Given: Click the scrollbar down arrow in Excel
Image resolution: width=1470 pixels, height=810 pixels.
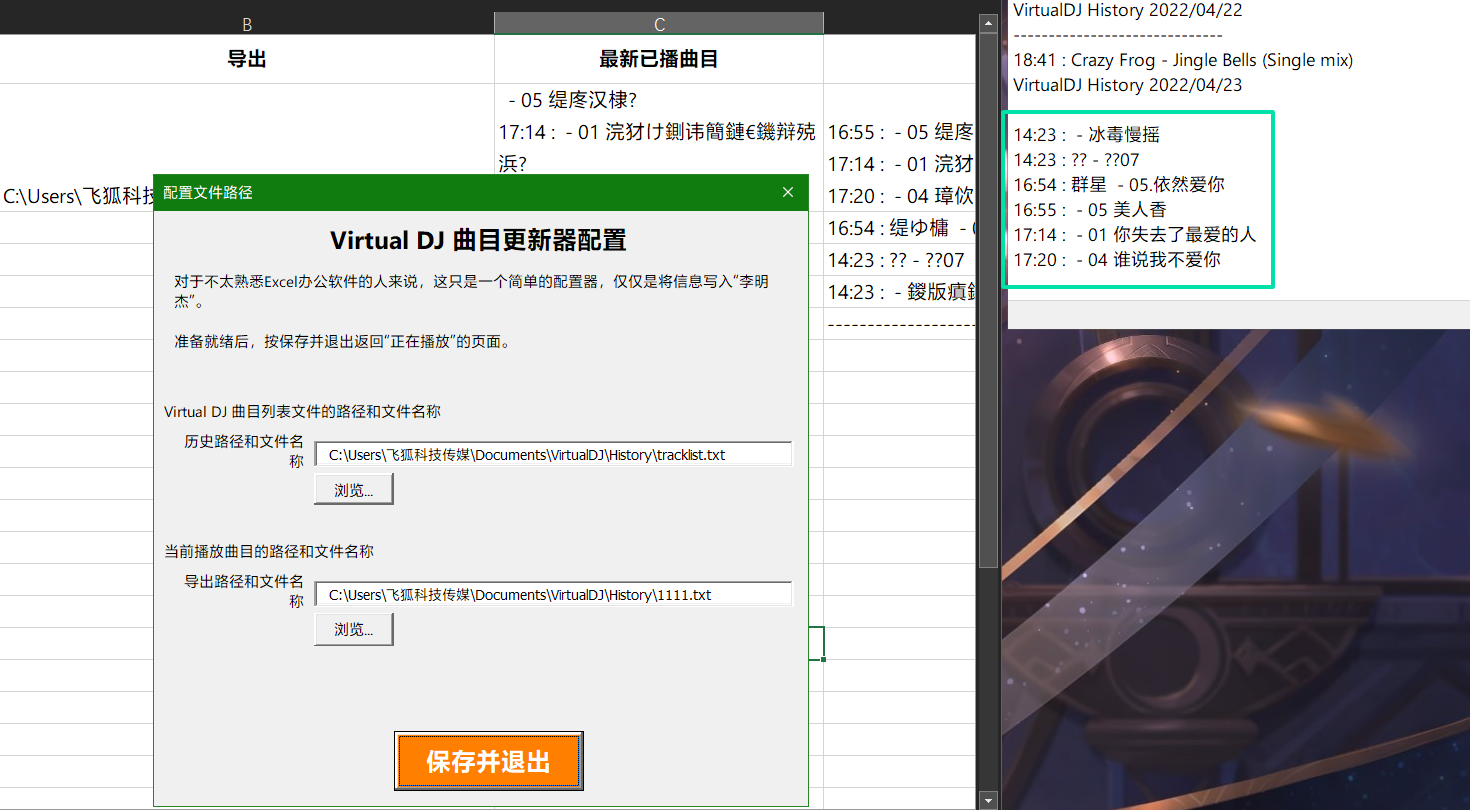Looking at the screenshot, I should [x=988, y=800].
